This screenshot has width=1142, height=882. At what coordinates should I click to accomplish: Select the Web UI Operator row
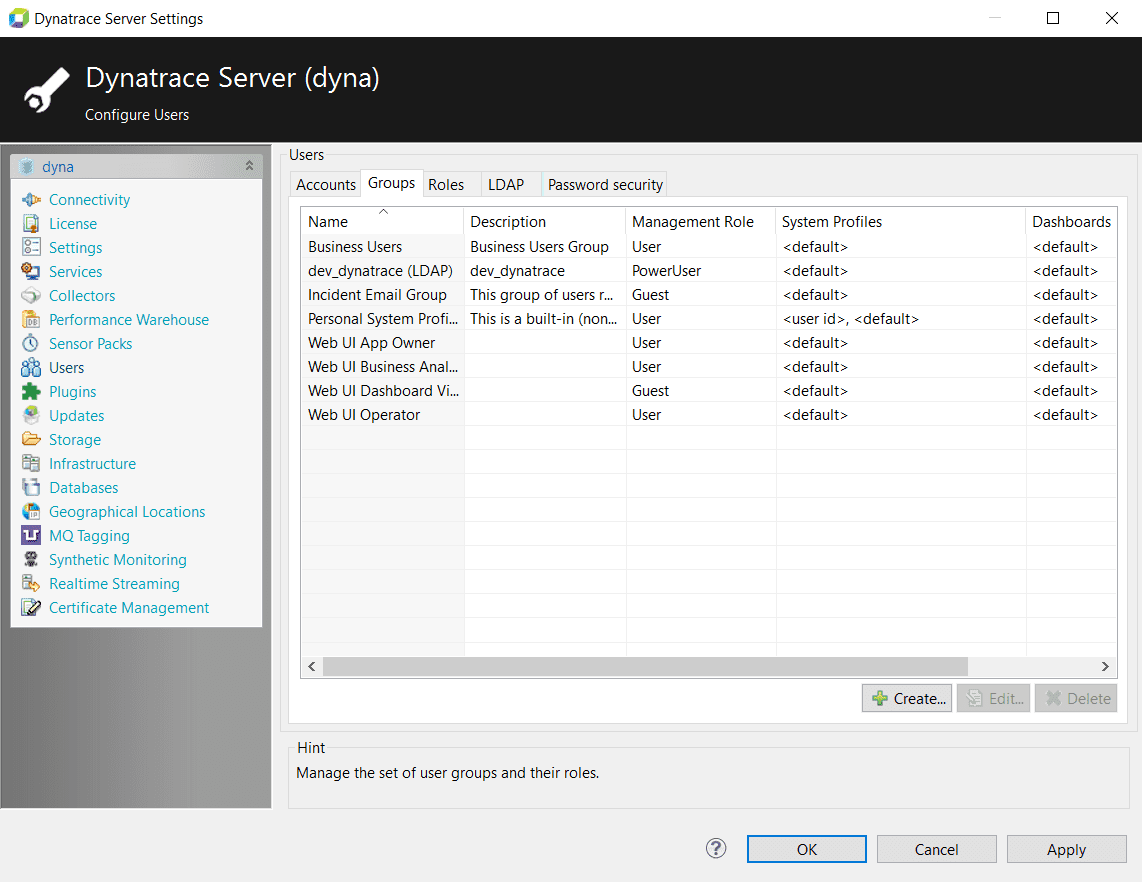click(709, 415)
